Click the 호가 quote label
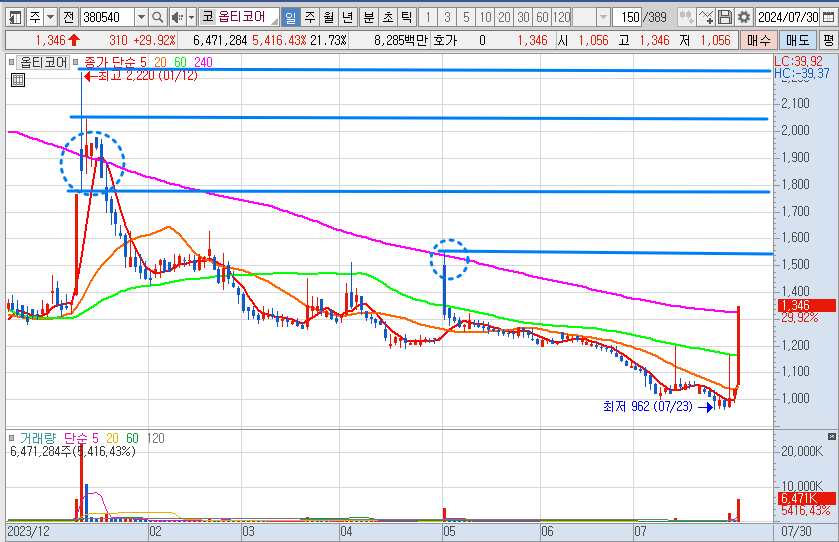This screenshot has height=542, width=839. [445, 40]
